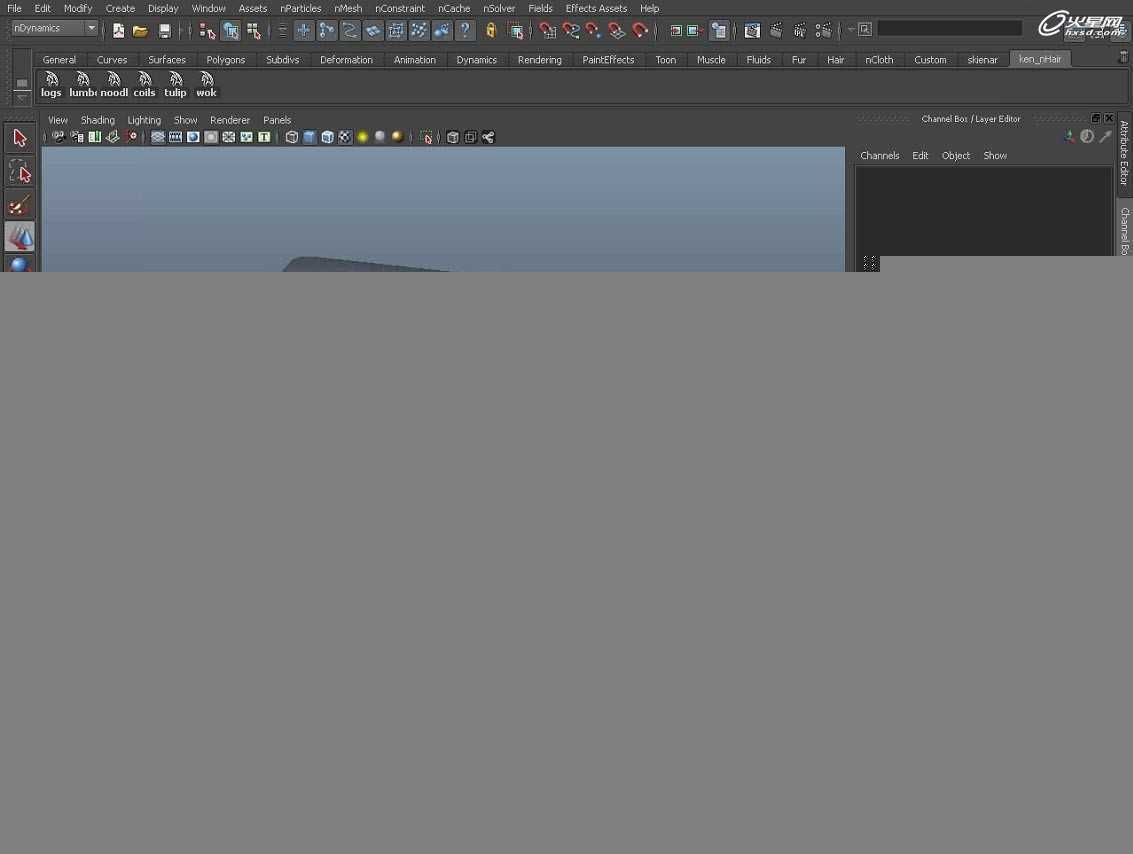Open the File menu
Screen dimensions: 1133x854
(14, 9)
